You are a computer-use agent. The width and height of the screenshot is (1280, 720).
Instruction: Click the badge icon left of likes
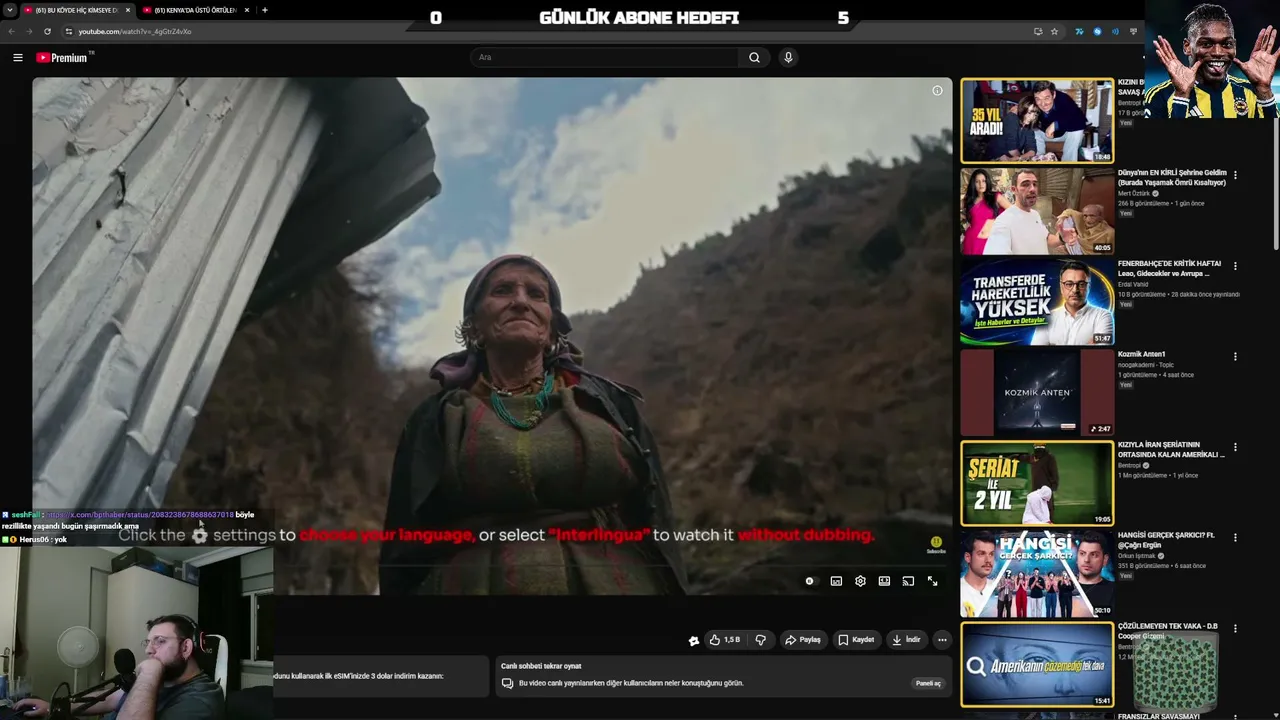[694, 641]
